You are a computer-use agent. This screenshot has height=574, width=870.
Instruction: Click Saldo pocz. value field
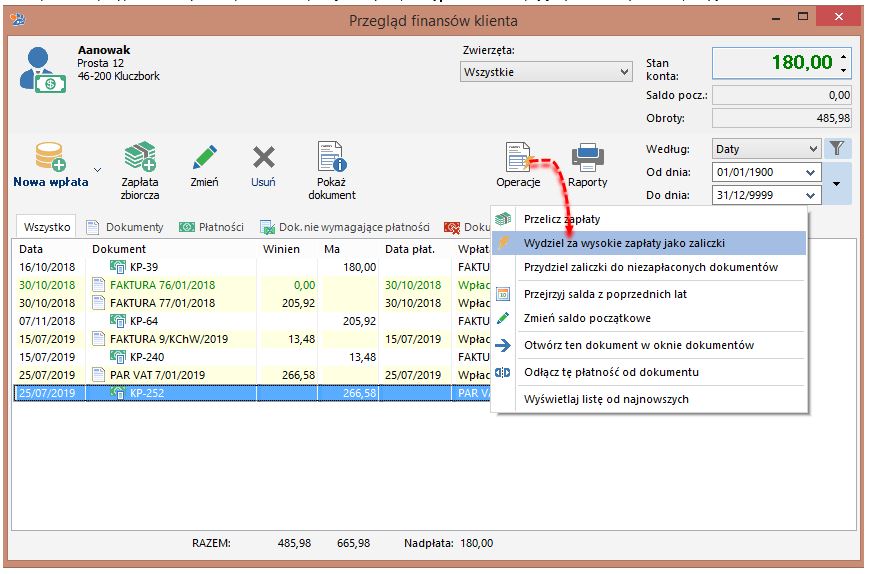[782, 95]
